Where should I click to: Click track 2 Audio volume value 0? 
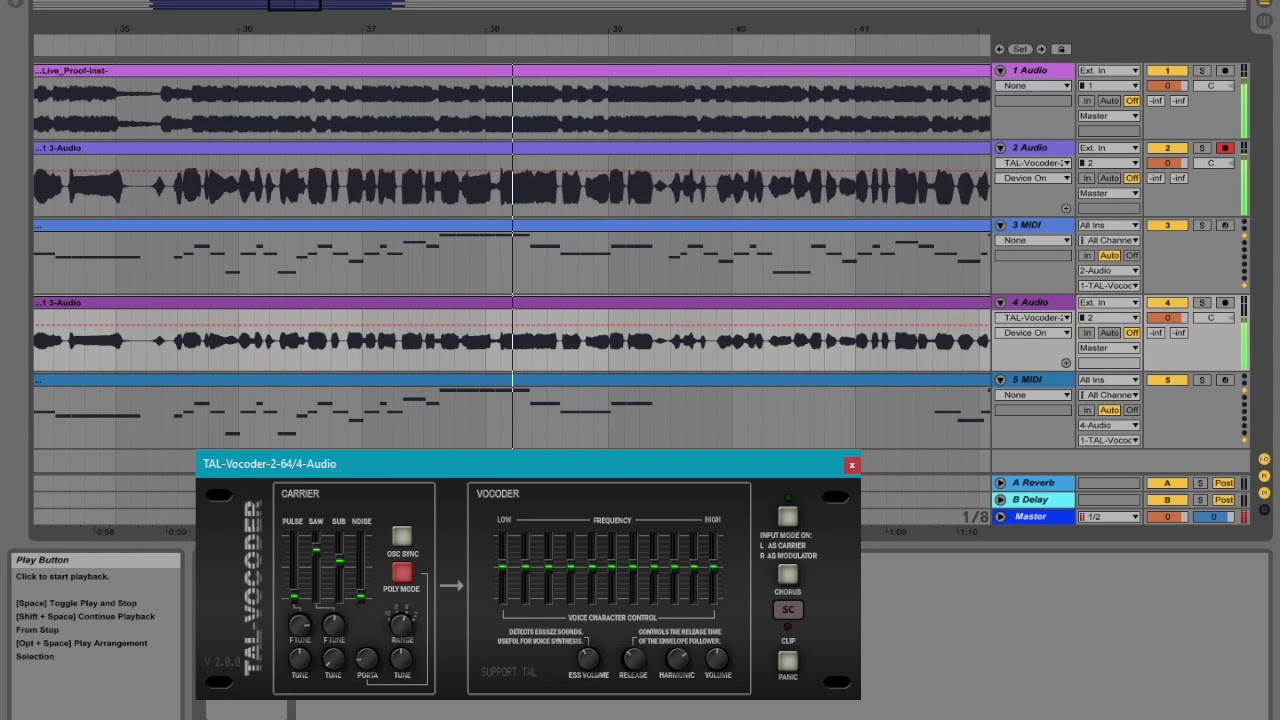(x=1166, y=163)
